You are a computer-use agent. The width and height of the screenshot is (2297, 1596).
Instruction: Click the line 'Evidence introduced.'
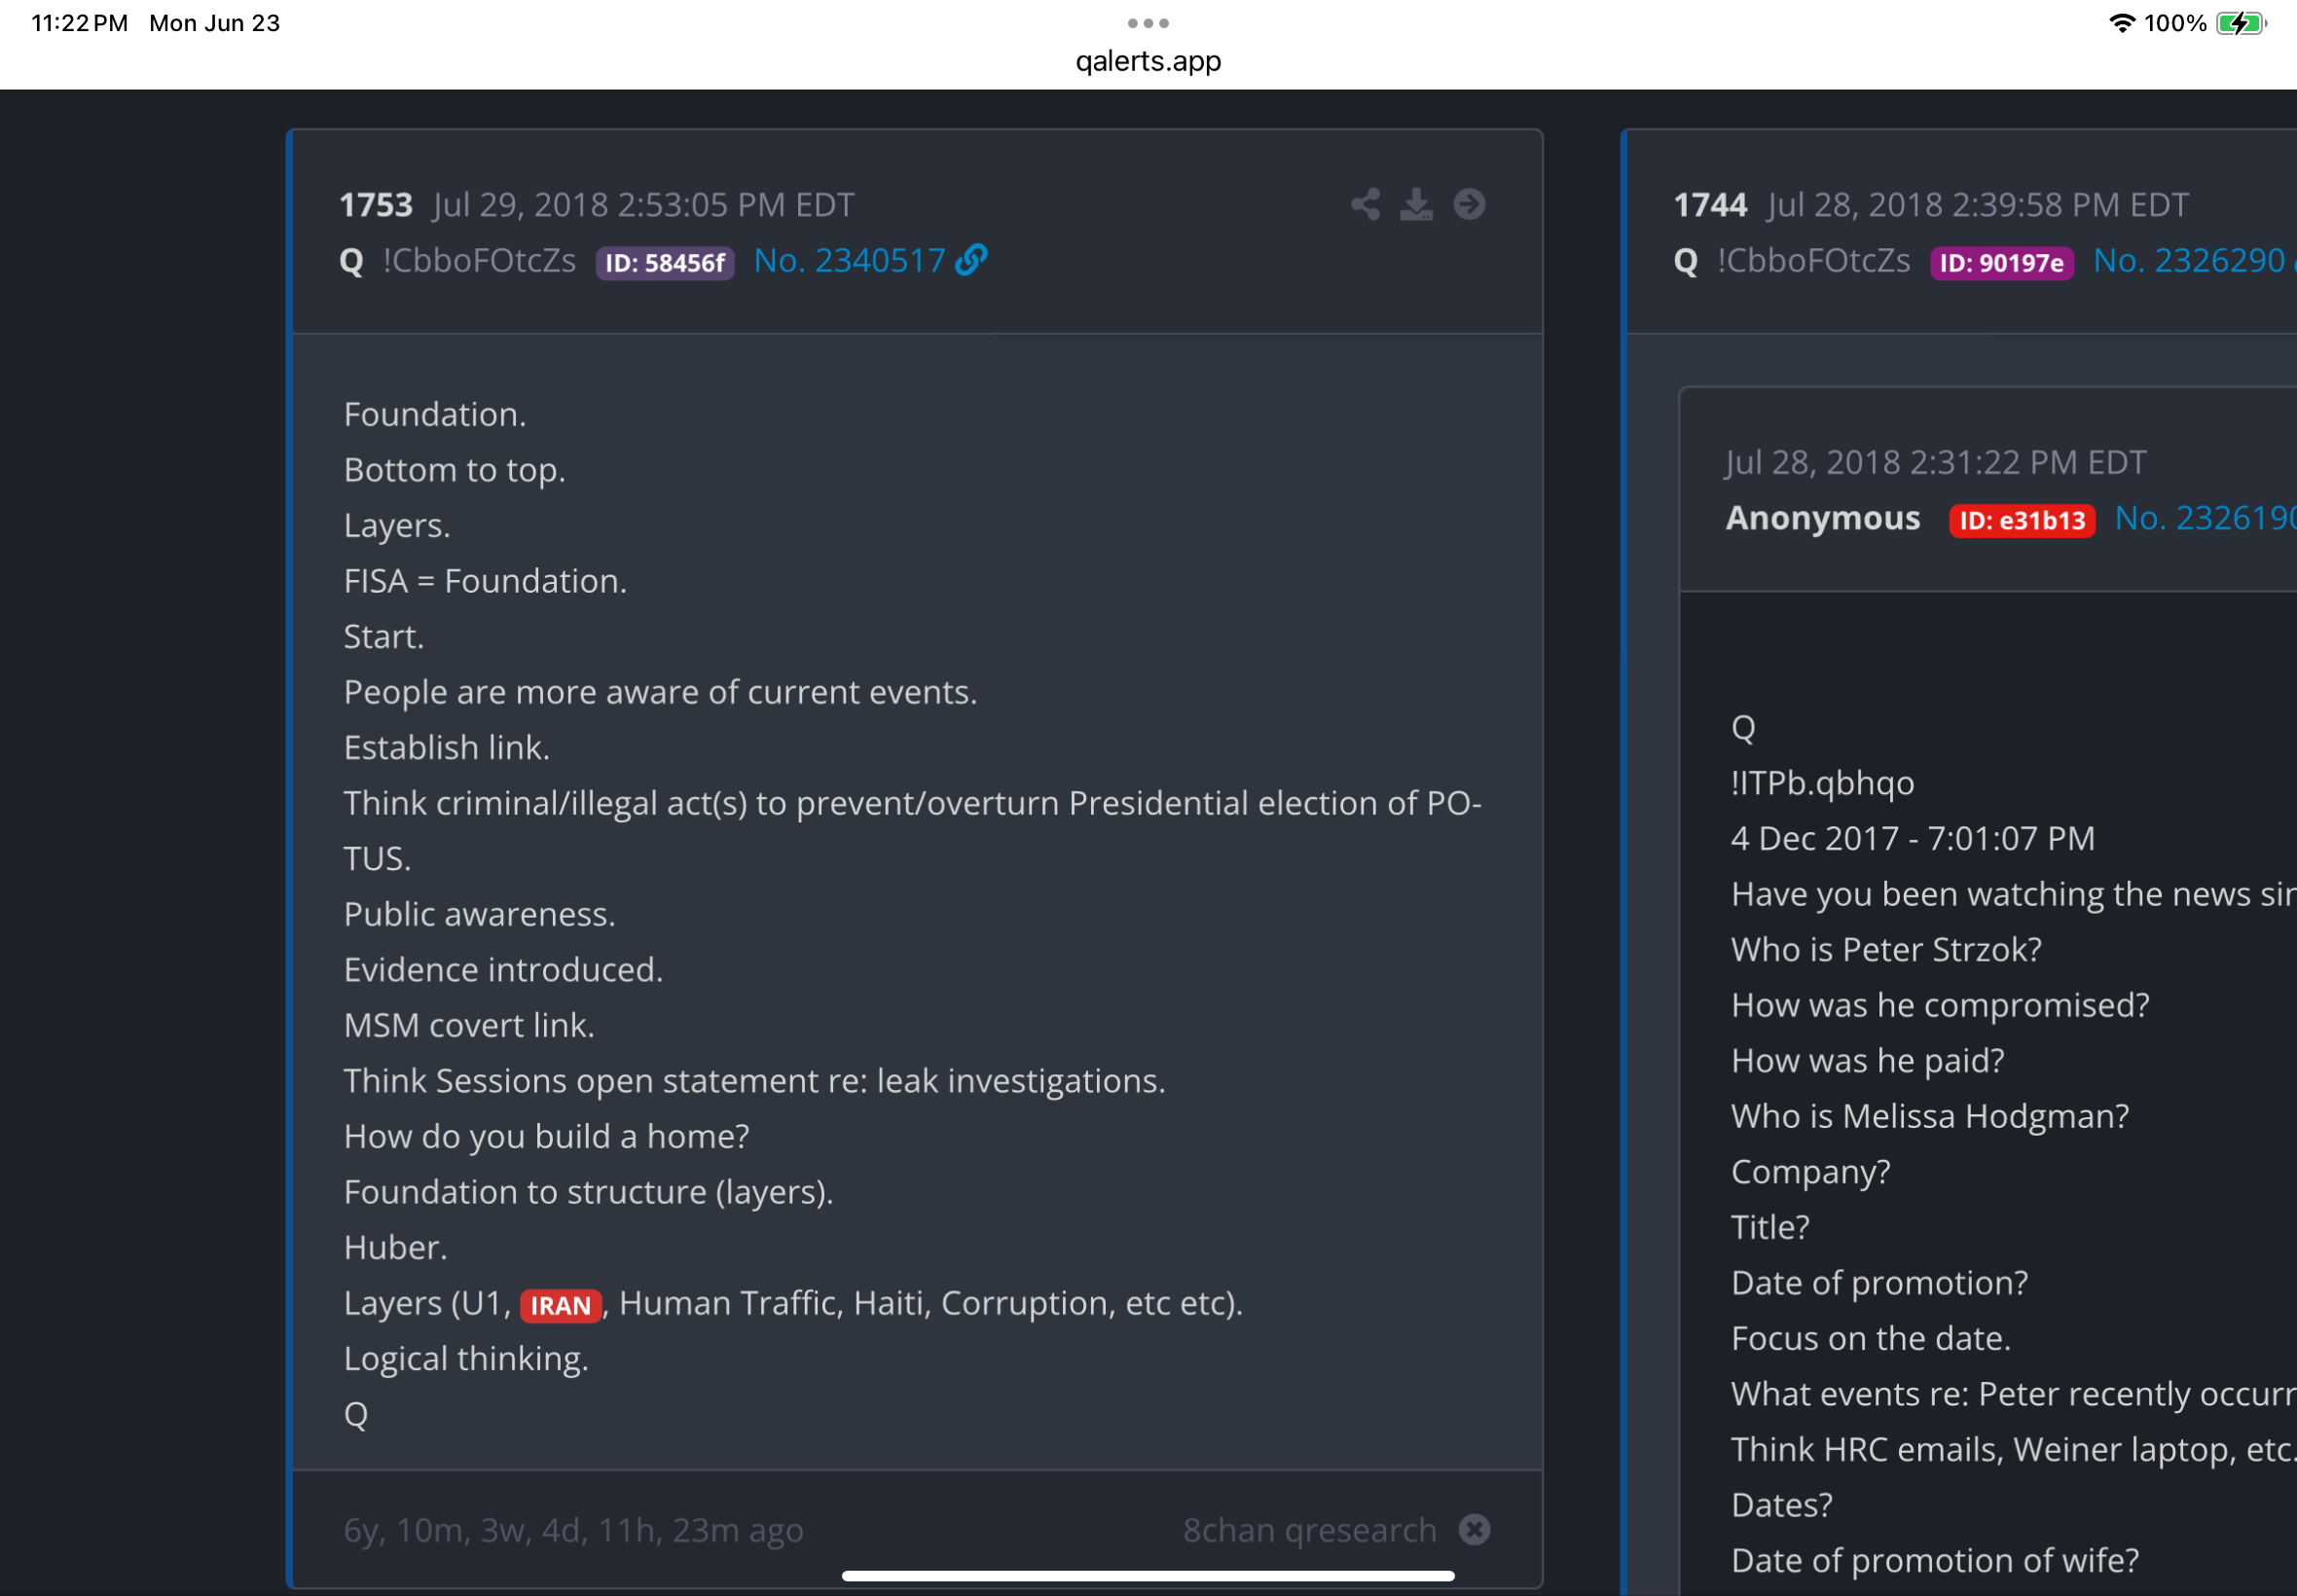tap(503, 970)
